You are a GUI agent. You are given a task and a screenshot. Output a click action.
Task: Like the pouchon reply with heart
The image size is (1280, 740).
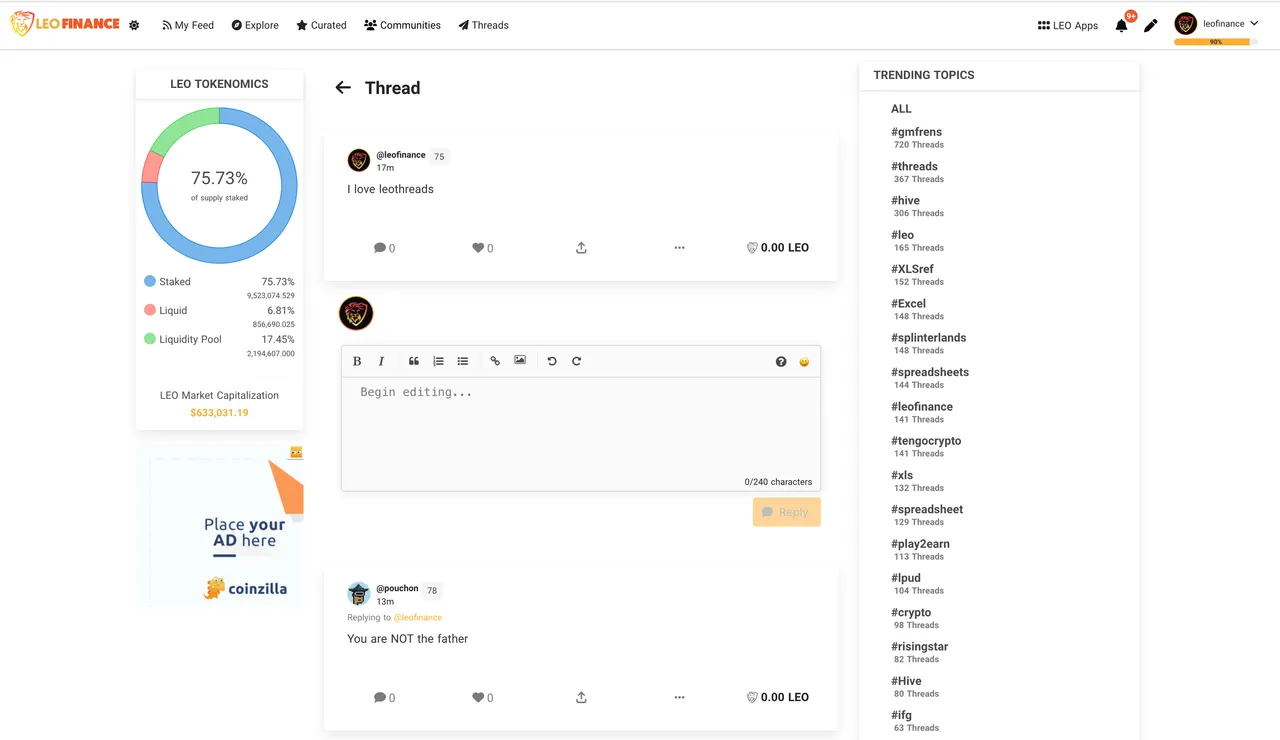click(478, 698)
